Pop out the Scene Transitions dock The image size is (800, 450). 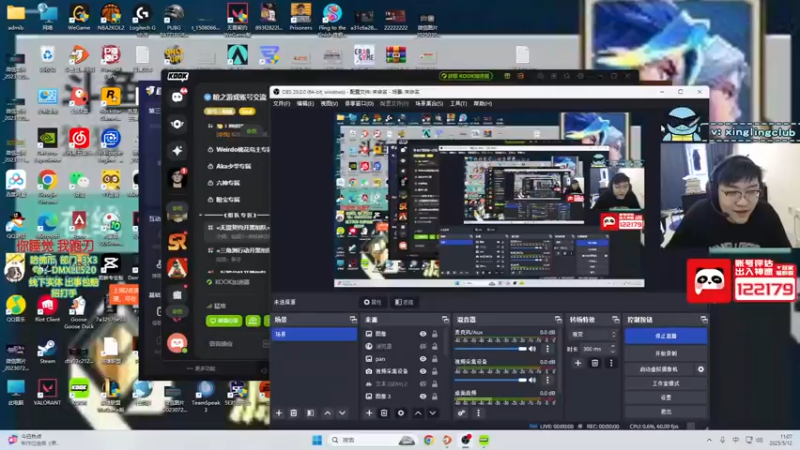click(x=616, y=319)
